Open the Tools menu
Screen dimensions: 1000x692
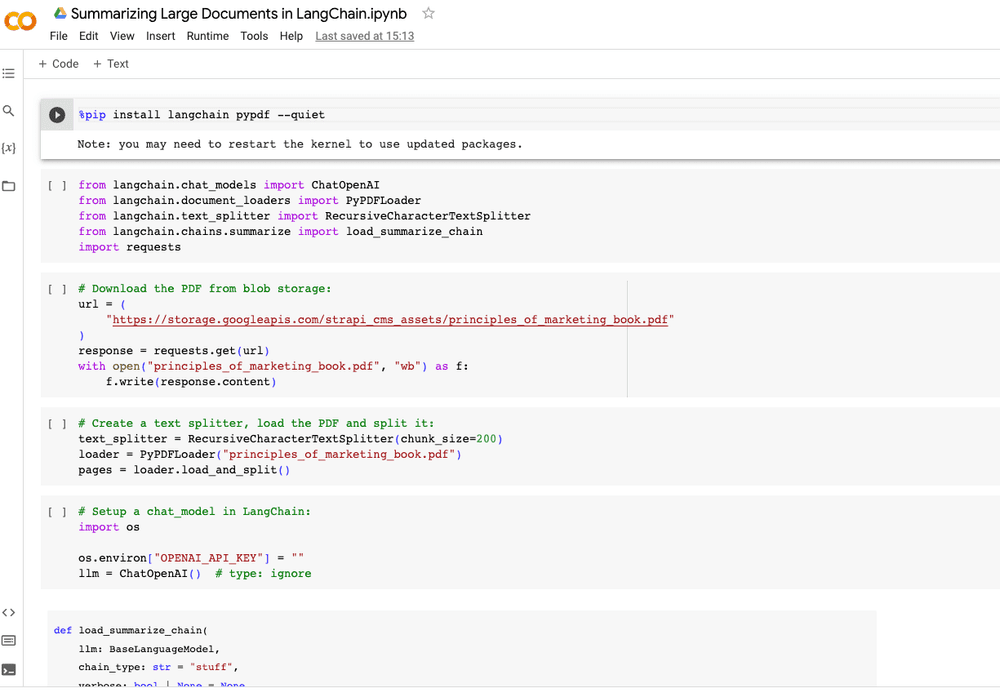click(x=254, y=36)
